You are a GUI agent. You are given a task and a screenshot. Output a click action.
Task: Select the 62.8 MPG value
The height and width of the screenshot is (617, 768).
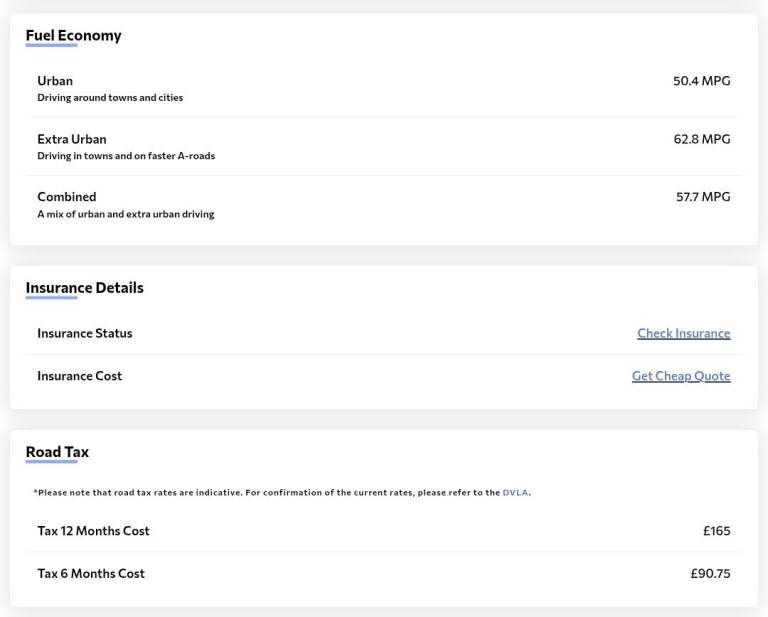coord(701,139)
